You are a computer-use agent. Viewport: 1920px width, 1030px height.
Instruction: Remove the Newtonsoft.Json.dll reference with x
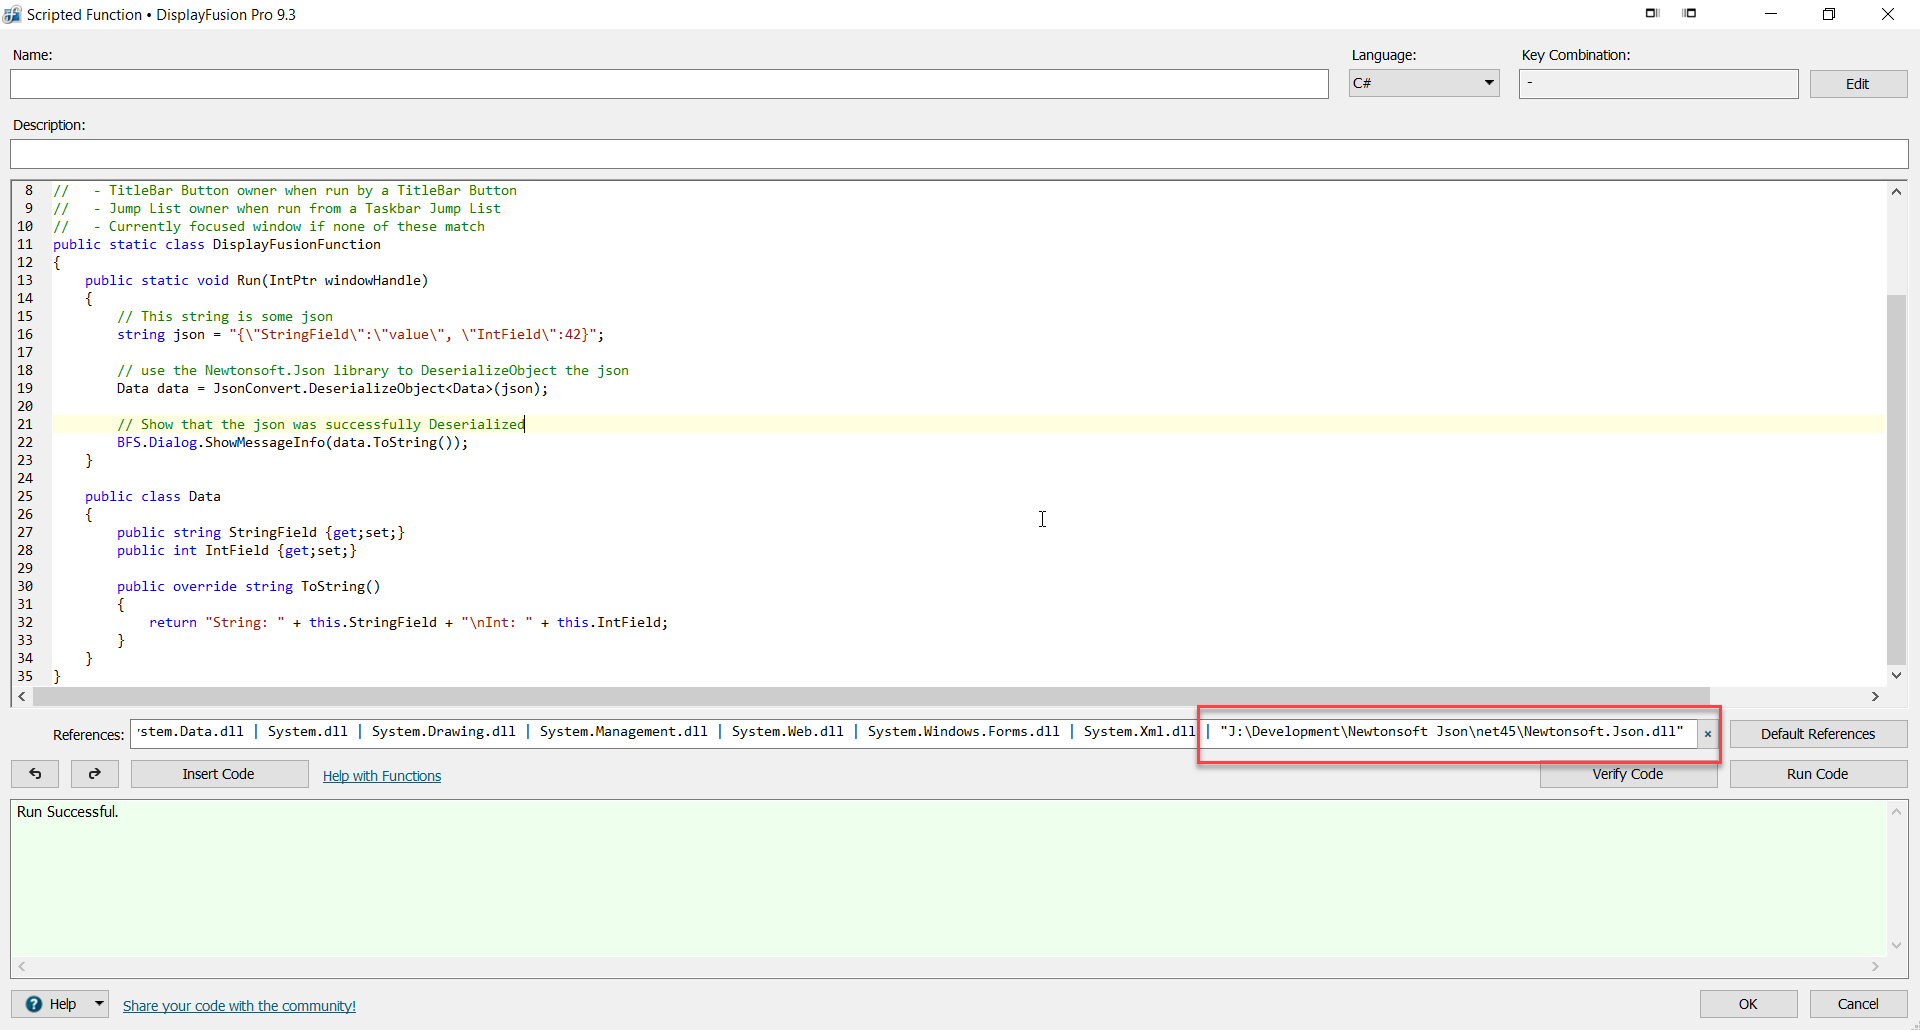tap(1708, 734)
